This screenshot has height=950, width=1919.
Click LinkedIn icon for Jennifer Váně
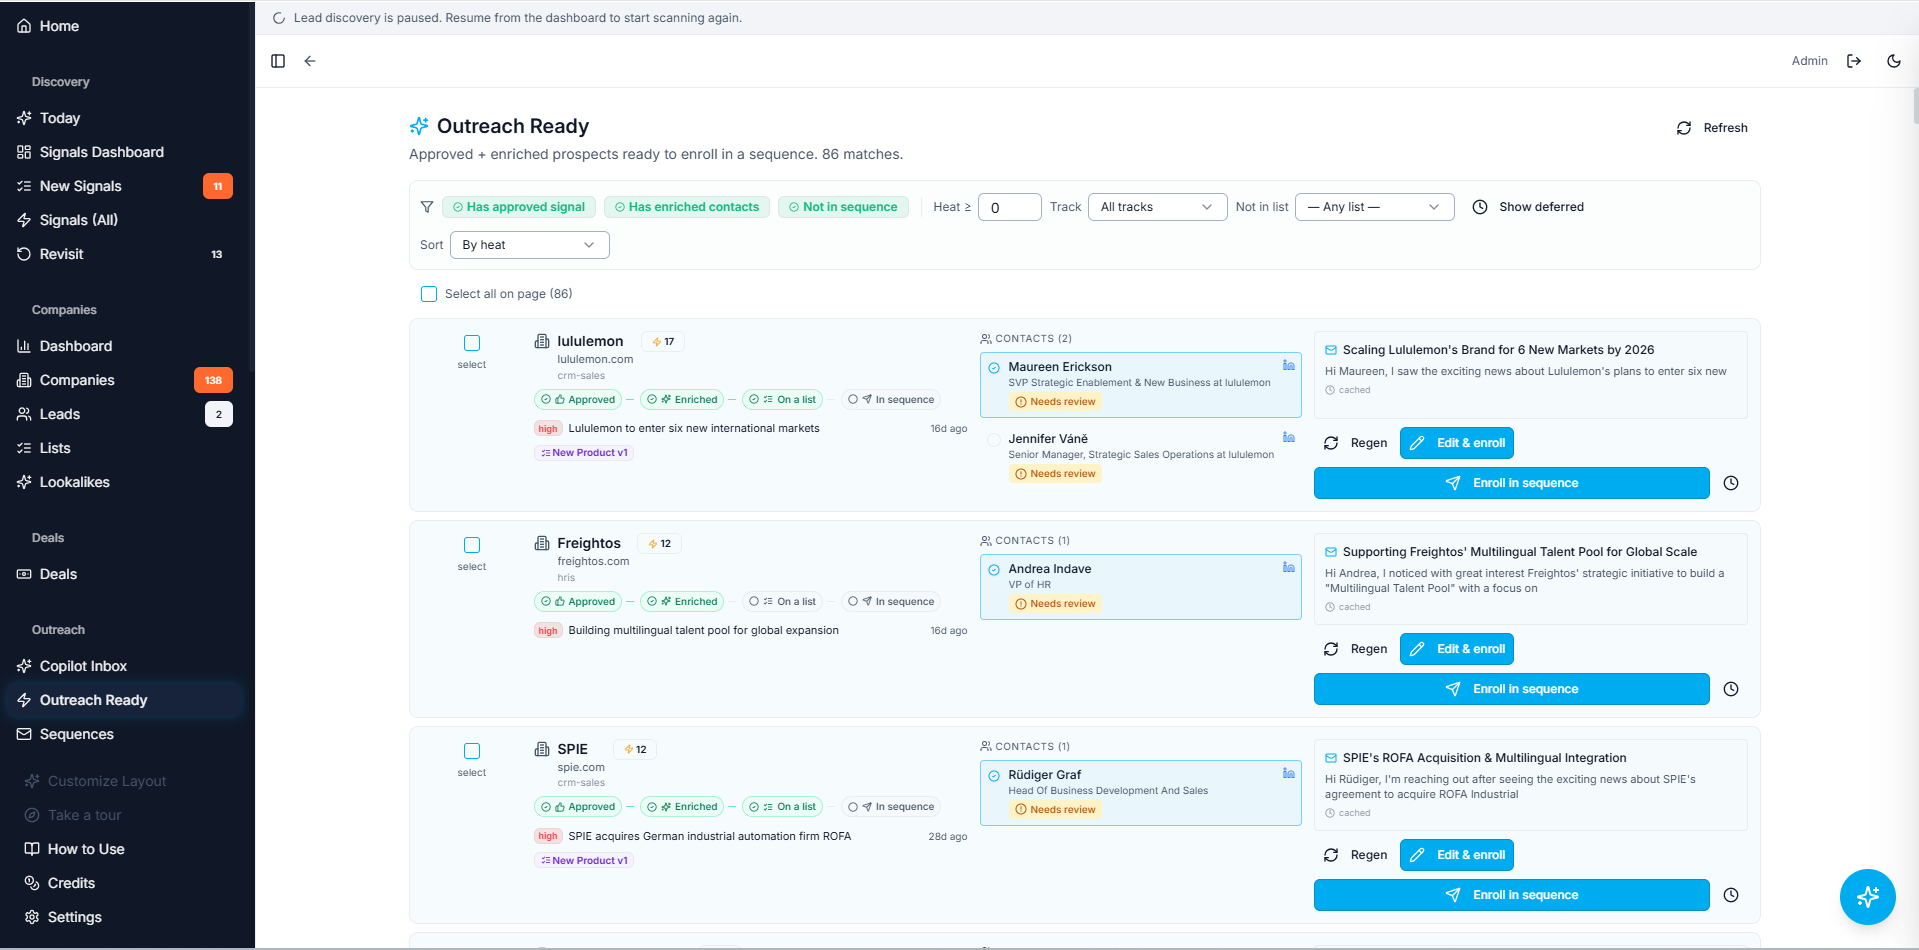(1289, 438)
